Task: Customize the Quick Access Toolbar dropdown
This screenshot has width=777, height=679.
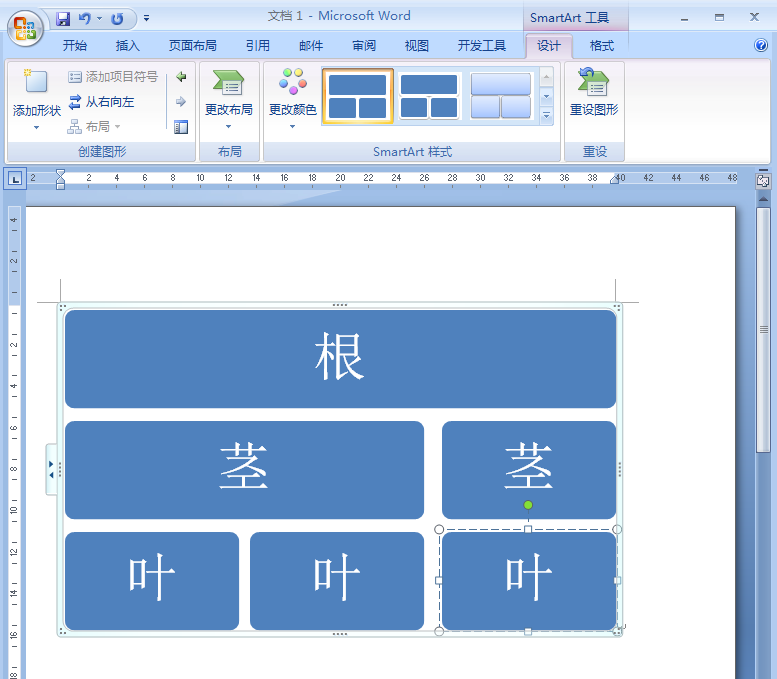Action: click(x=147, y=19)
